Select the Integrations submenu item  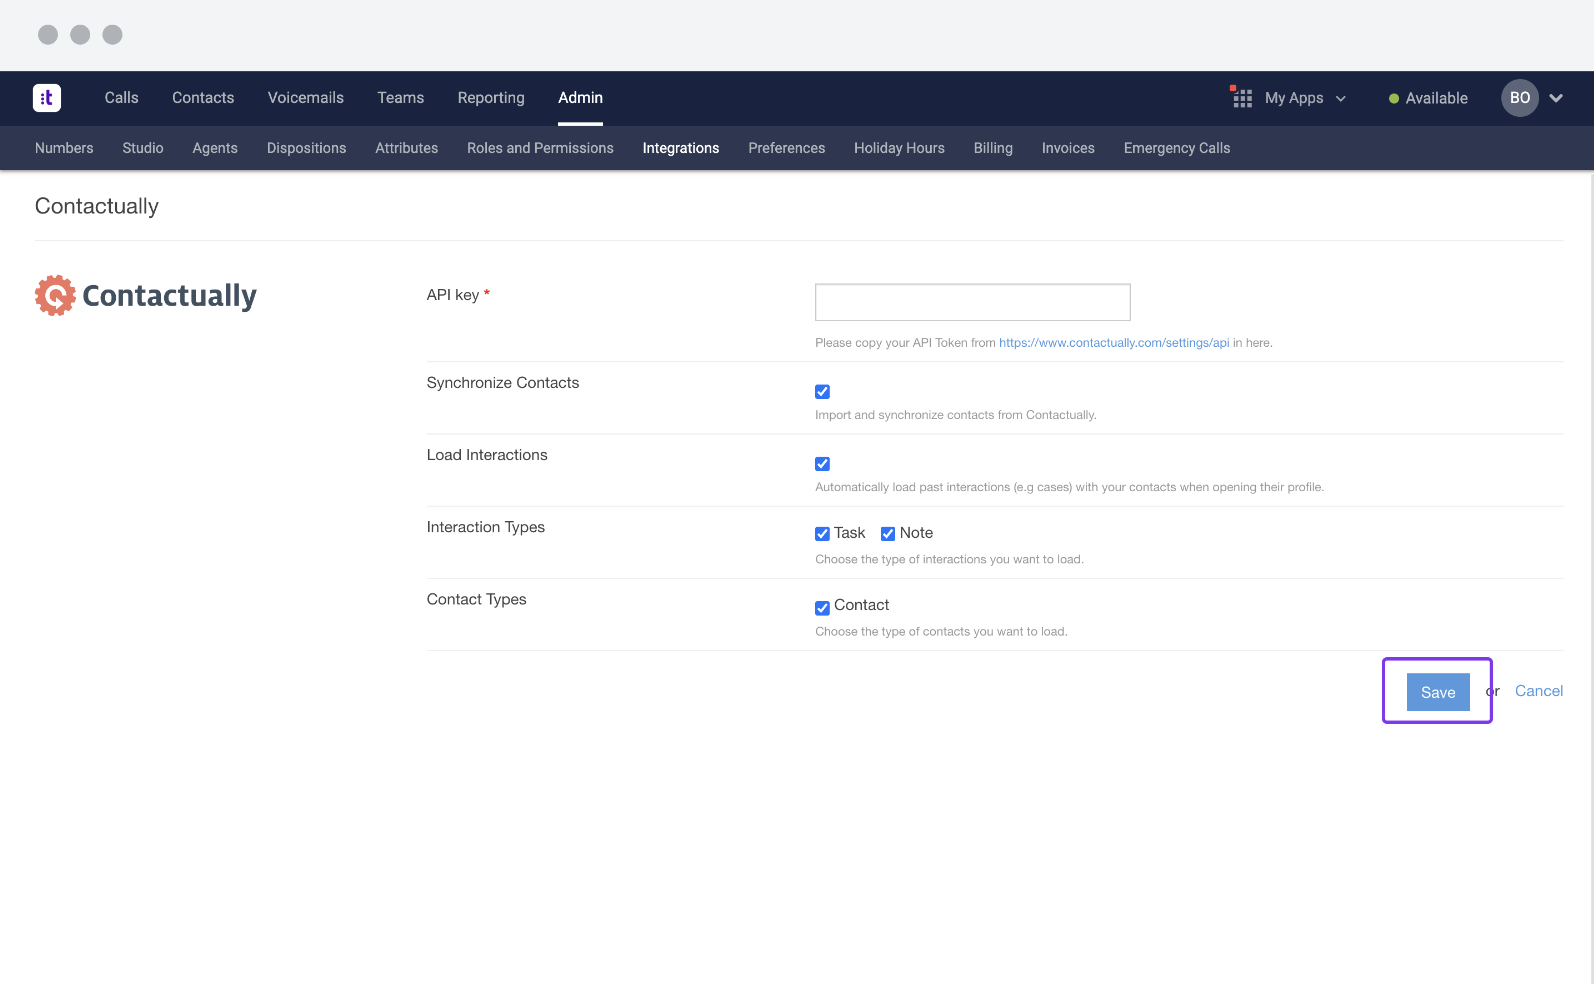pos(681,148)
